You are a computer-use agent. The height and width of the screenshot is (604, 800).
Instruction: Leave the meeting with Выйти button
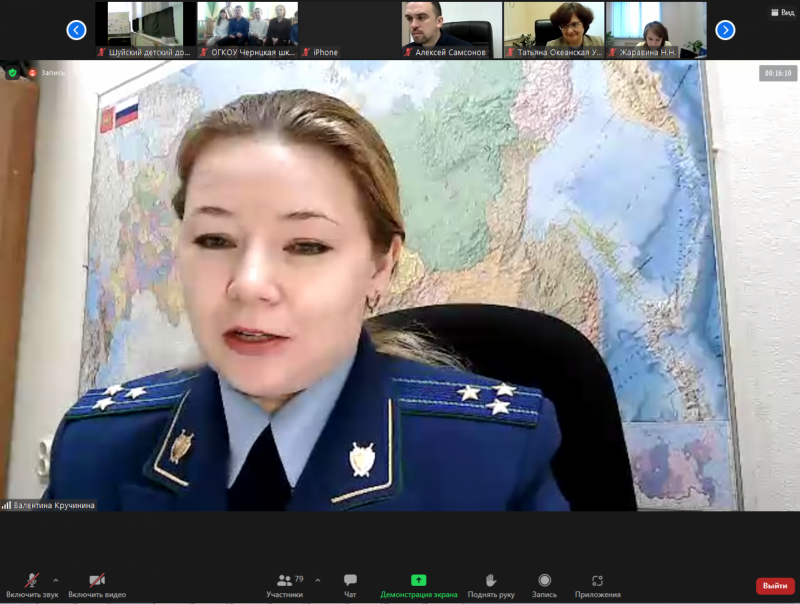774,585
